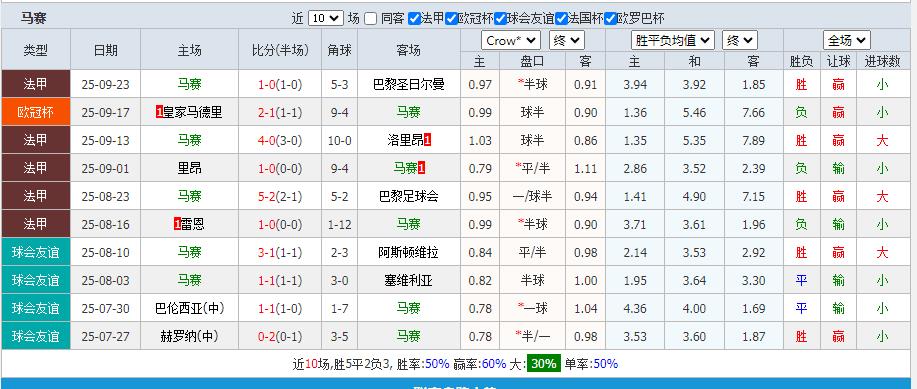Image resolution: width=917 pixels, height=389 pixels.
Task: Click score 2-1(1-1) against 皇家马德里
Action: tap(280, 113)
